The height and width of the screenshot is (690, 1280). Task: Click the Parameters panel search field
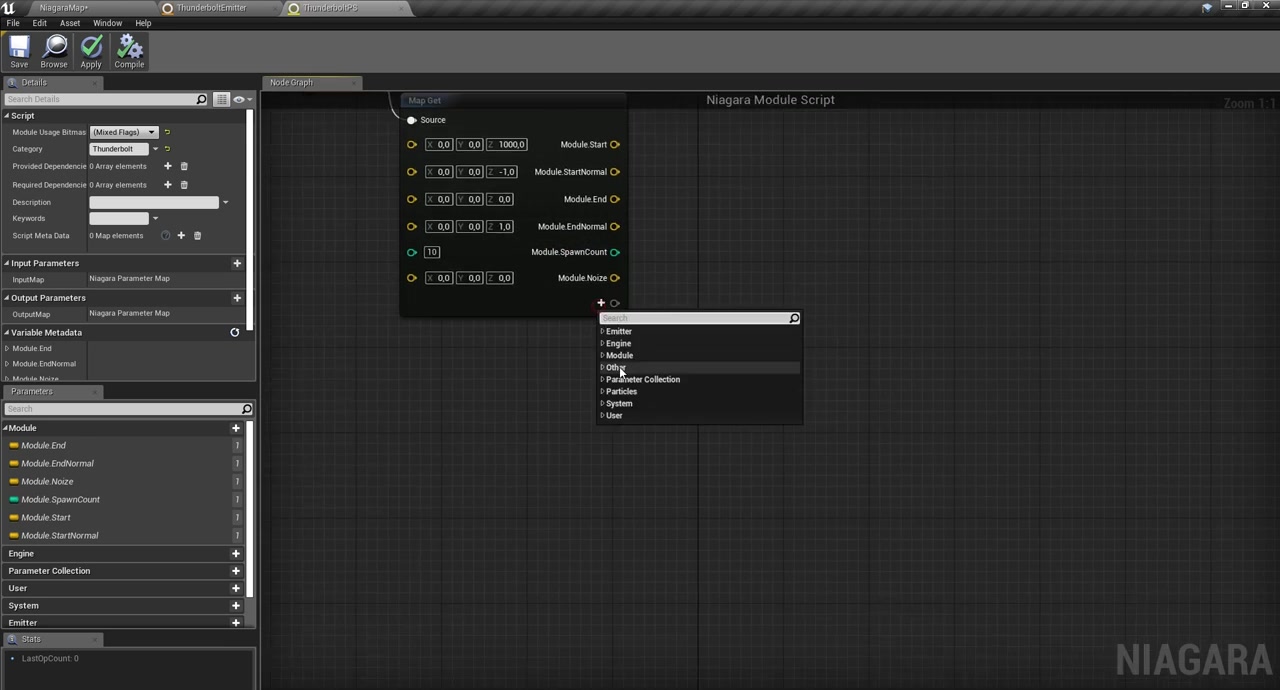120,409
